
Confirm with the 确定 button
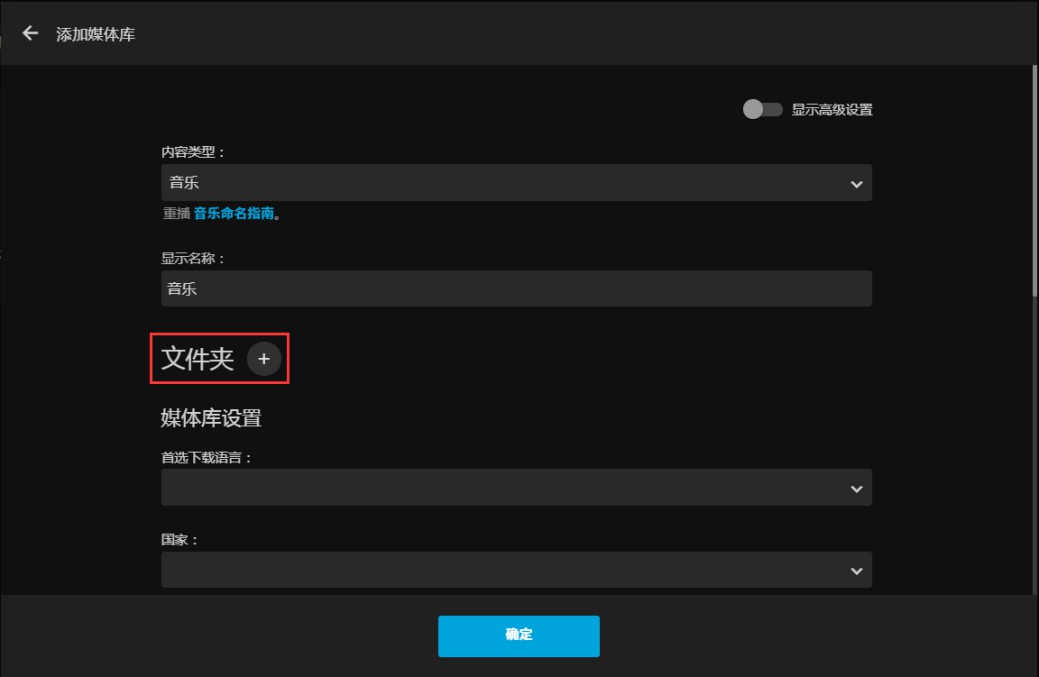pyautogui.click(x=519, y=636)
